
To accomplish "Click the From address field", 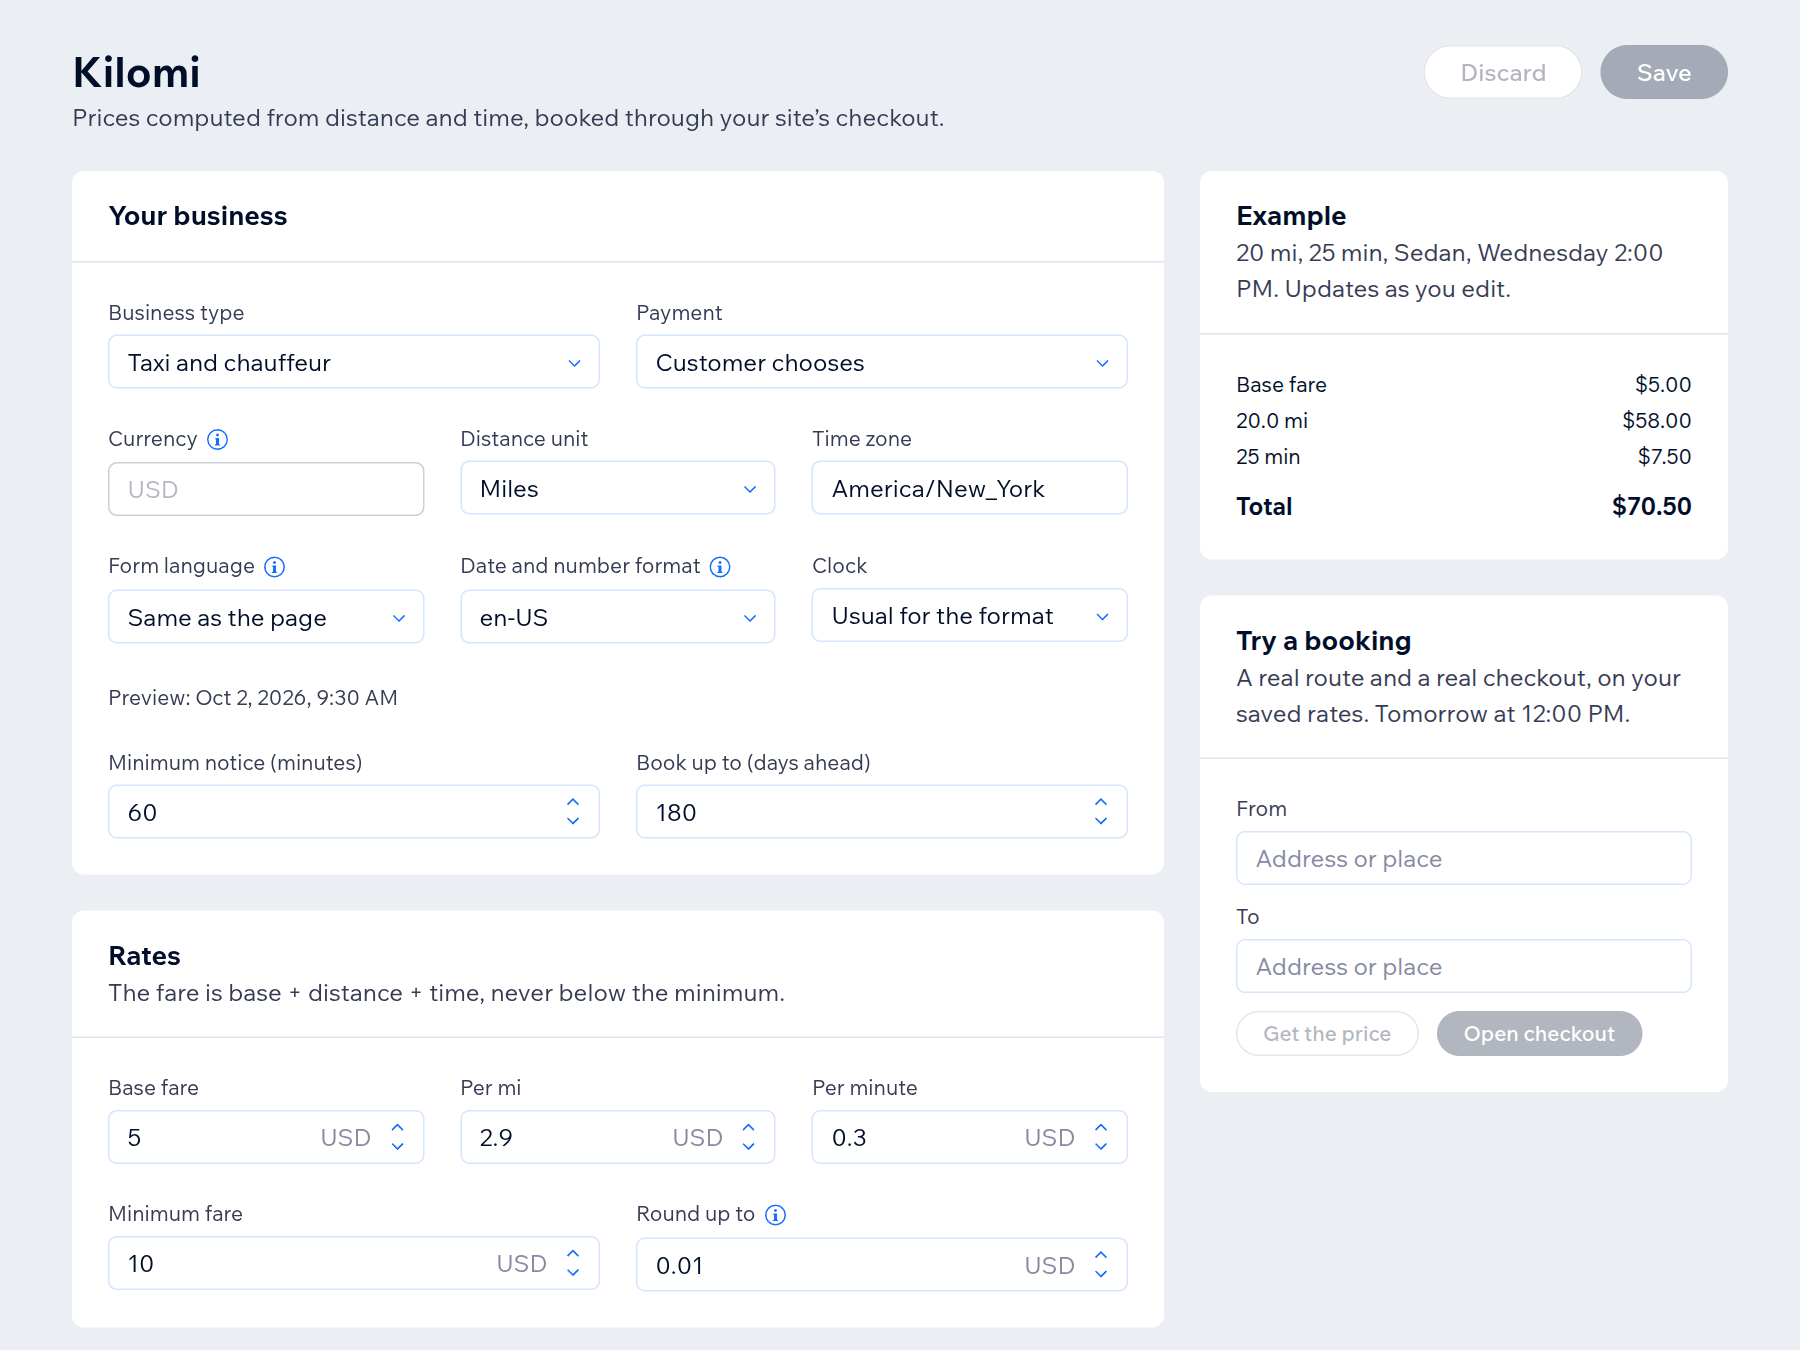I will [x=1464, y=858].
